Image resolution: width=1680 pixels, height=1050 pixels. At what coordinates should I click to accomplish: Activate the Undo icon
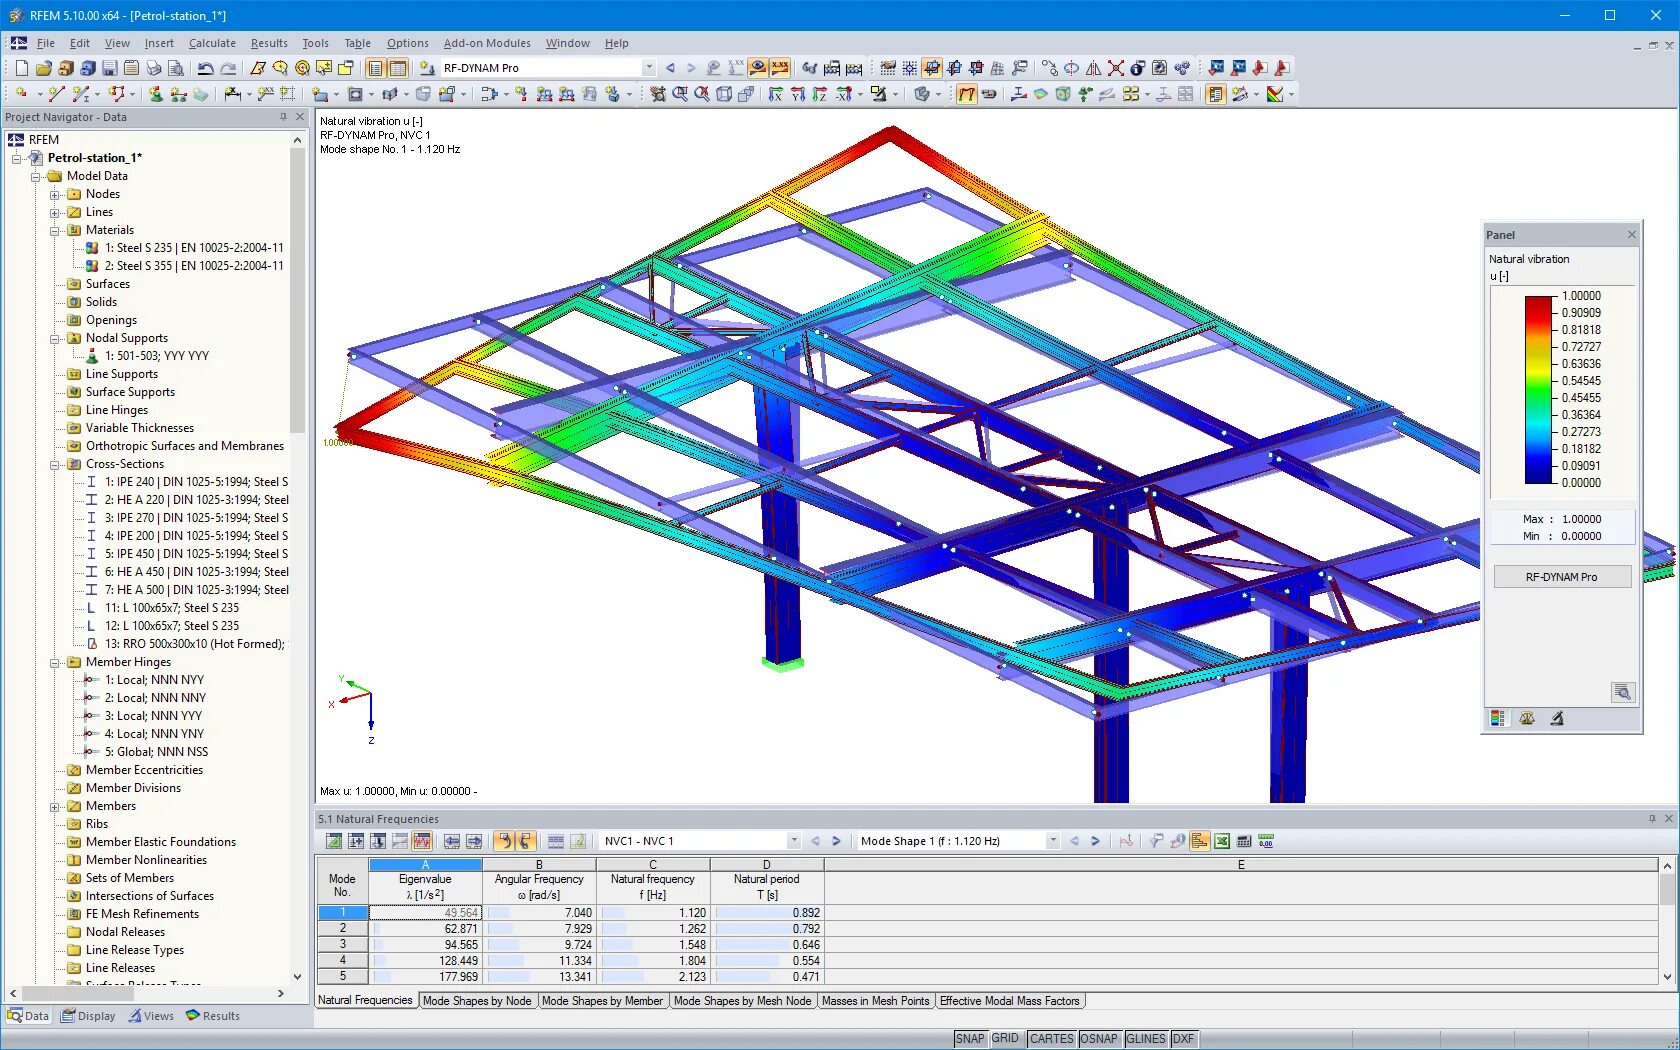point(206,67)
